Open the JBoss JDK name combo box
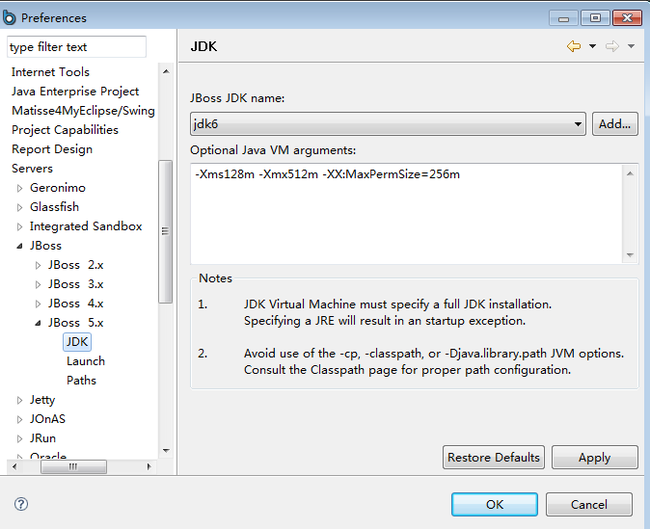 click(388, 124)
